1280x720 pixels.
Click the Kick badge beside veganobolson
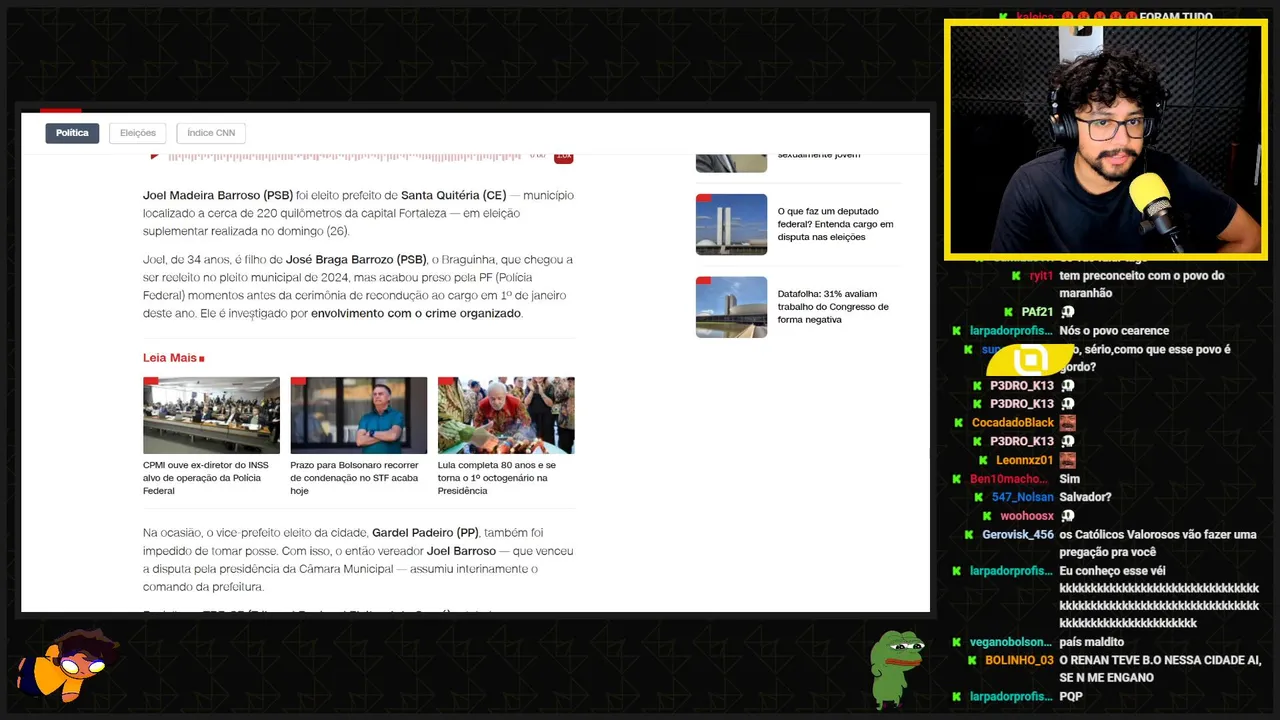coord(957,642)
